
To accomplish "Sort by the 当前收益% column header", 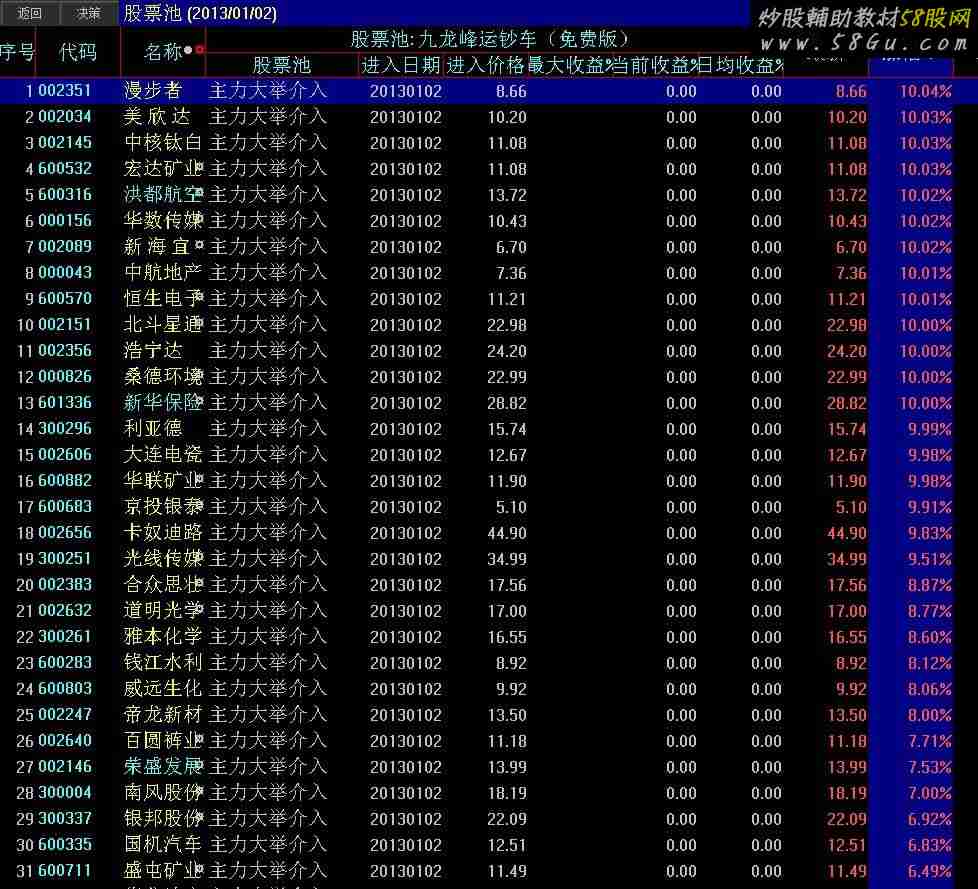I will pos(655,65).
